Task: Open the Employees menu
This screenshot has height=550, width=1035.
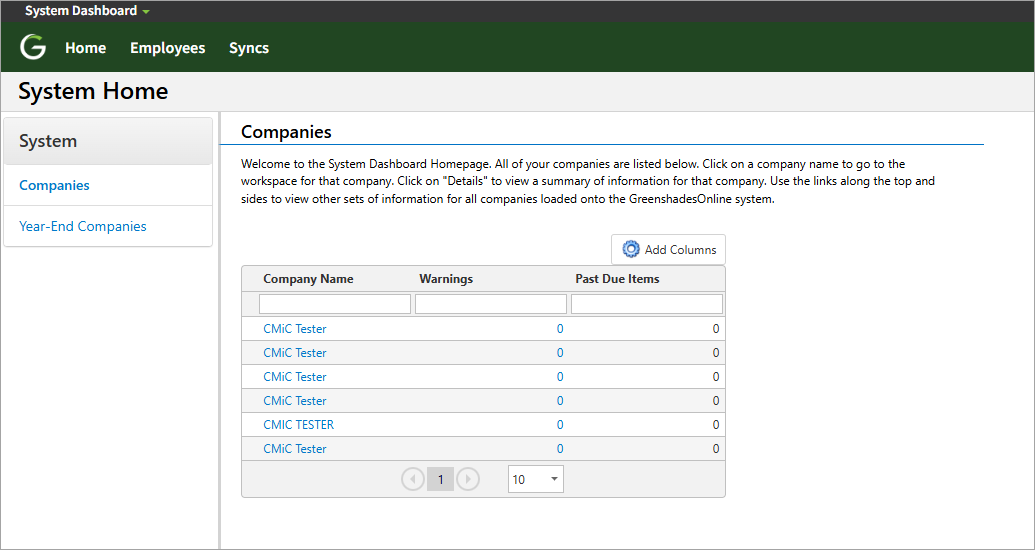Action: coord(168,48)
